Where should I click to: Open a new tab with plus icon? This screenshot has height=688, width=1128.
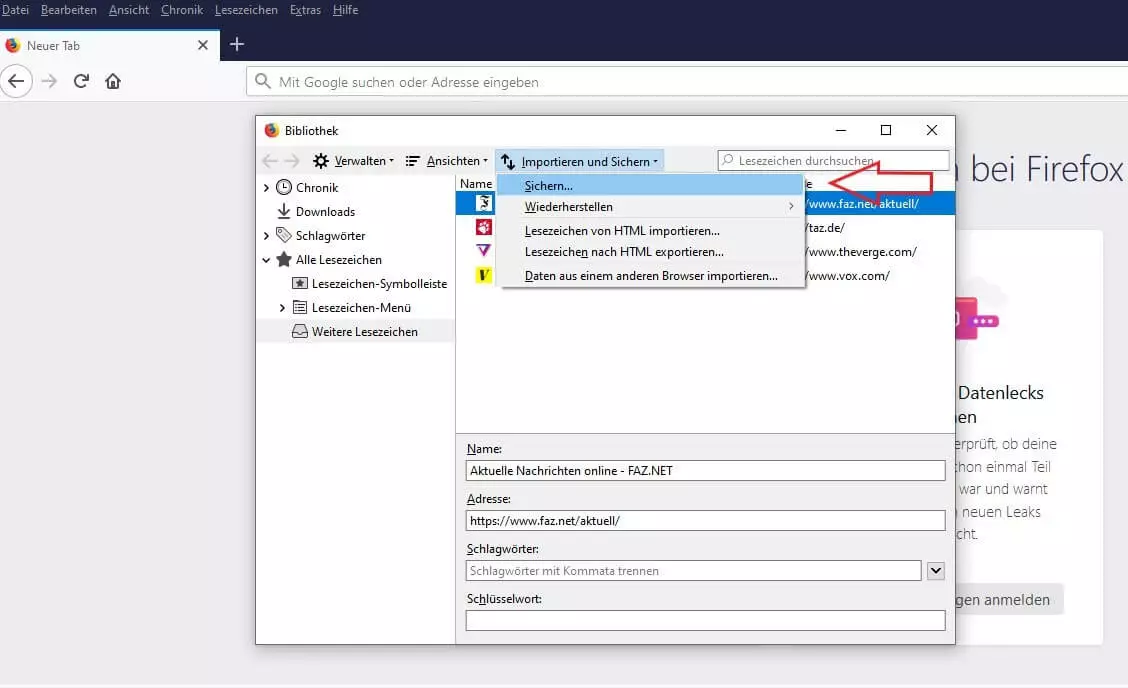(x=237, y=44)
